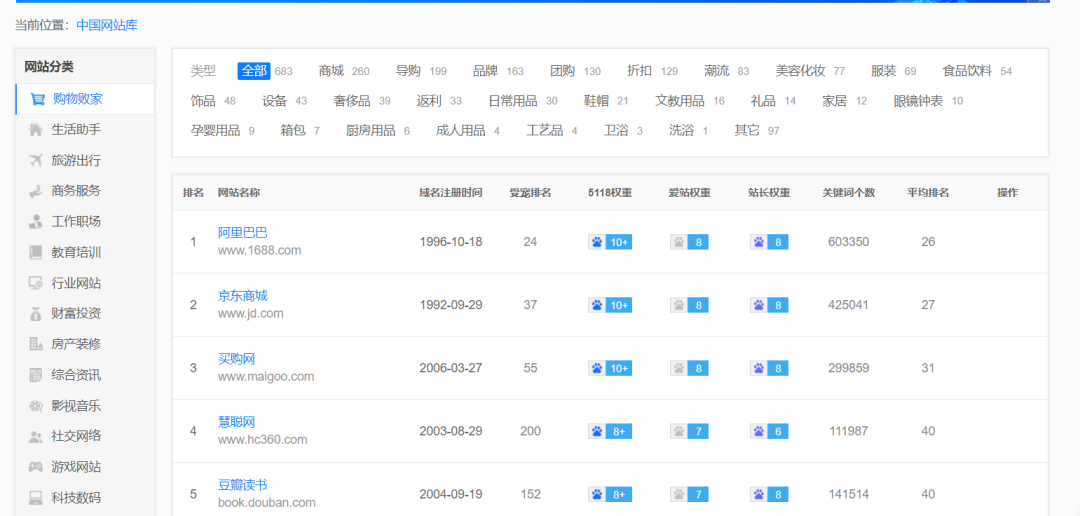Filter by 孕婴用品 type
1080x516 pixels.
tap(216, 131)
